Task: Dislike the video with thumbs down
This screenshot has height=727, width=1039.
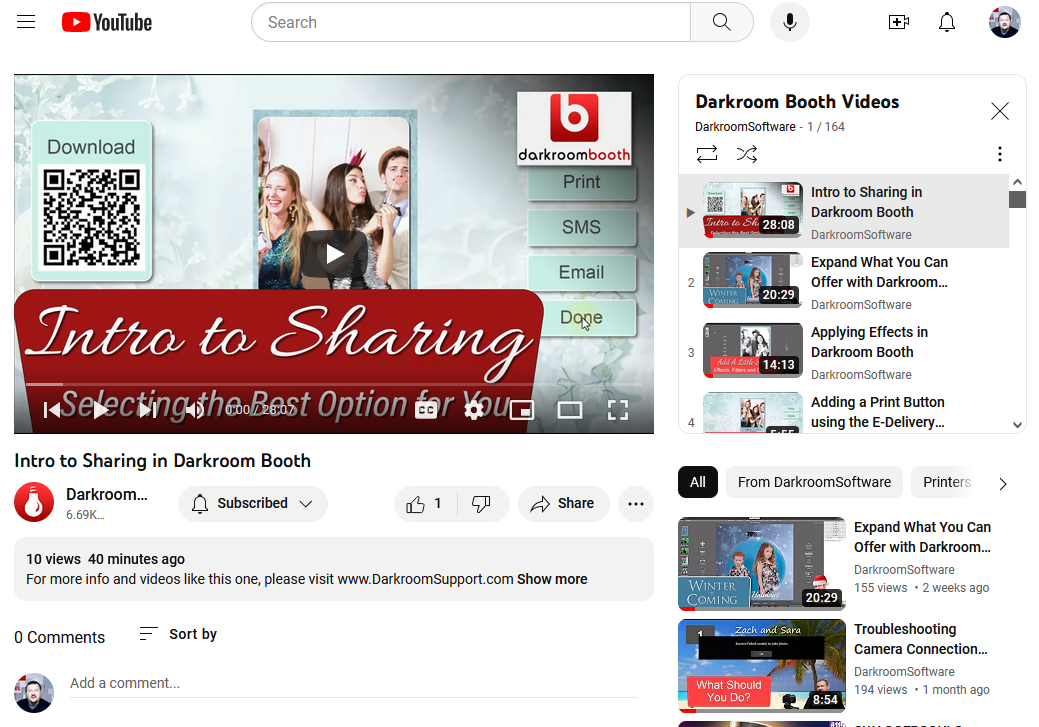Action: [482, 504]
